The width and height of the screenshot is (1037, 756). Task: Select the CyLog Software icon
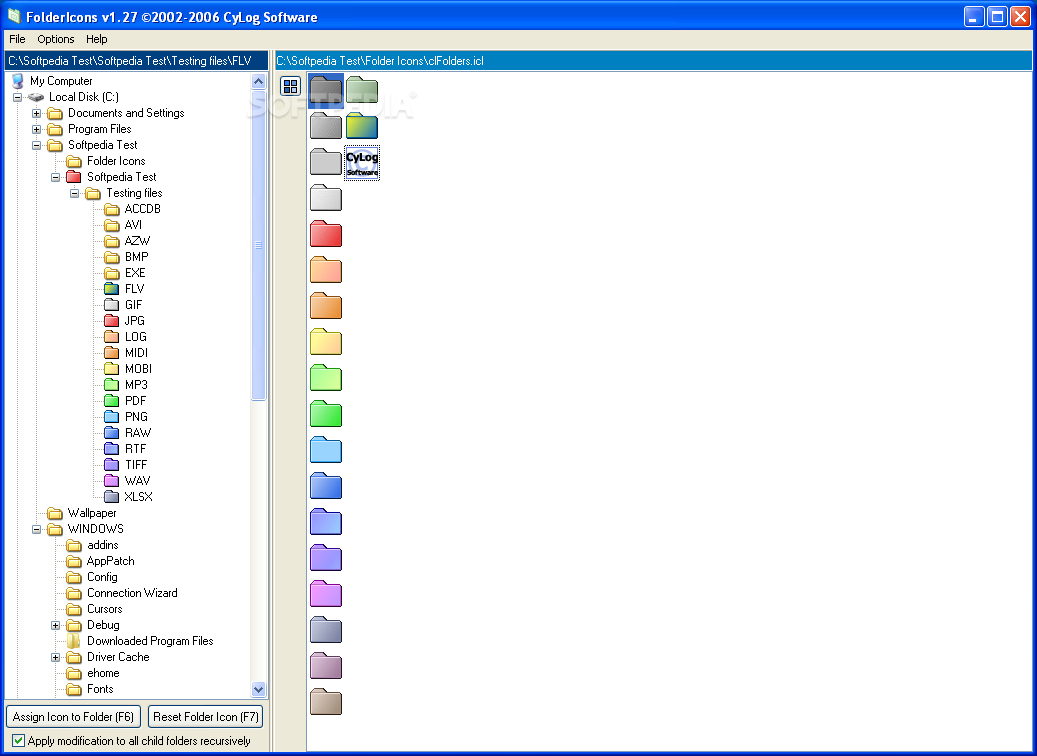[362, 163]
